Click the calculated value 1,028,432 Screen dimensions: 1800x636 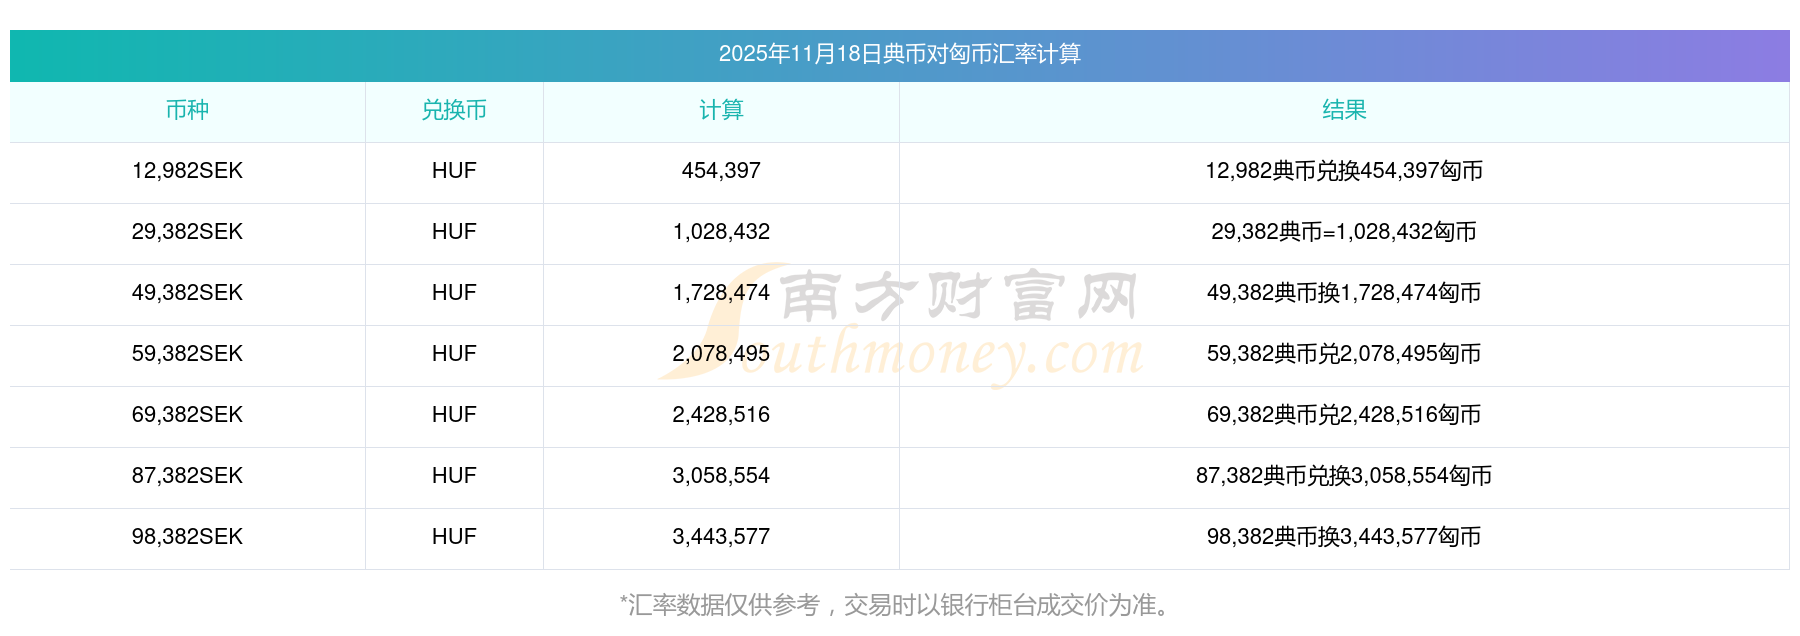(721, 232)
